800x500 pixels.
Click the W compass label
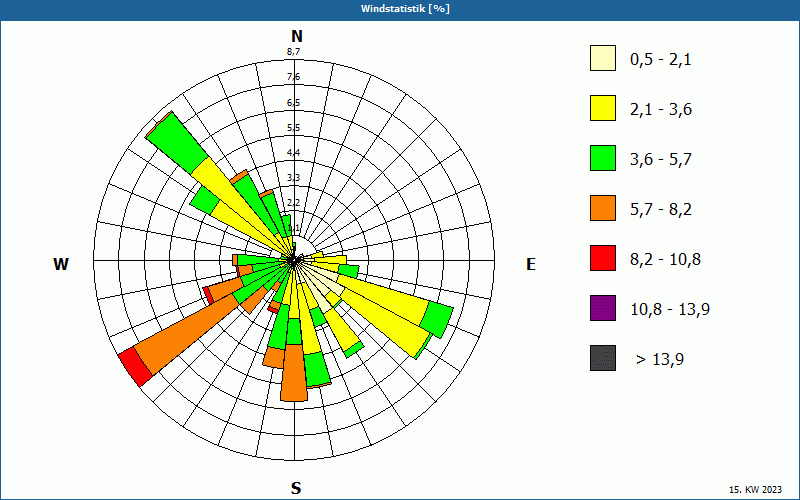[x=61, y=264]
